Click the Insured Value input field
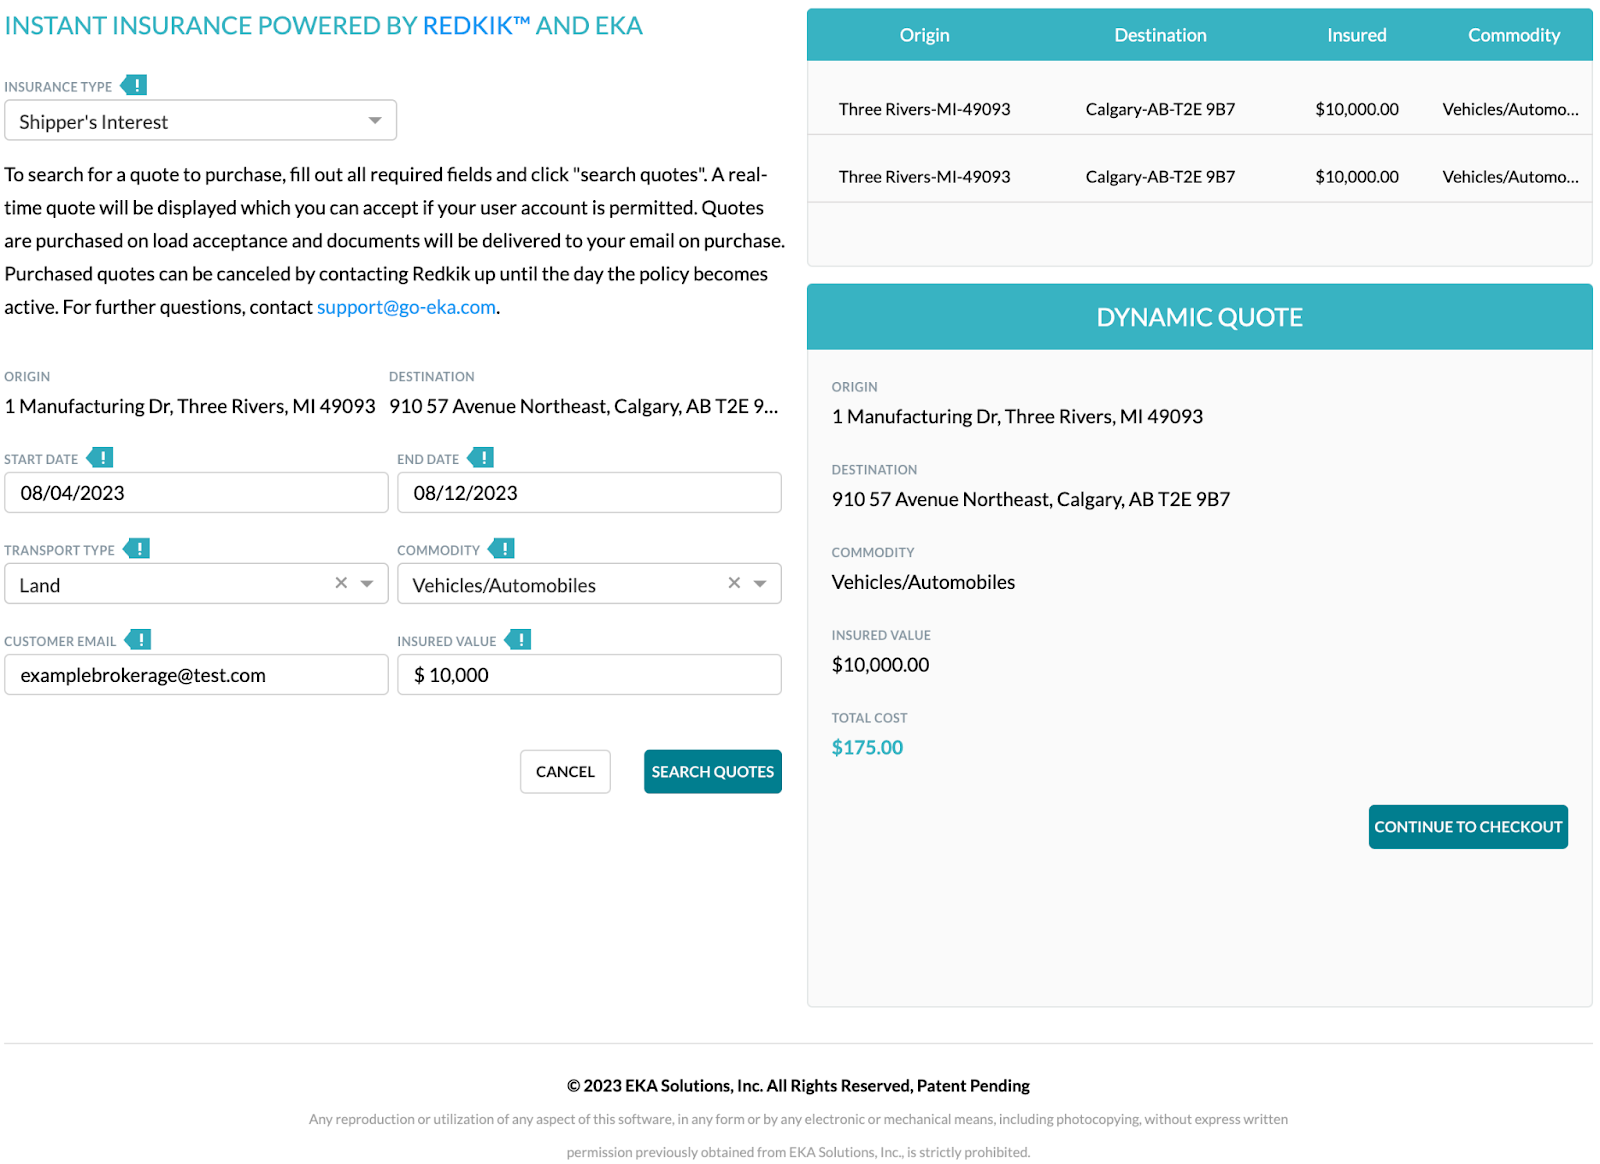Viewport: 1600px width, 1164px height. tap(589, 674)
